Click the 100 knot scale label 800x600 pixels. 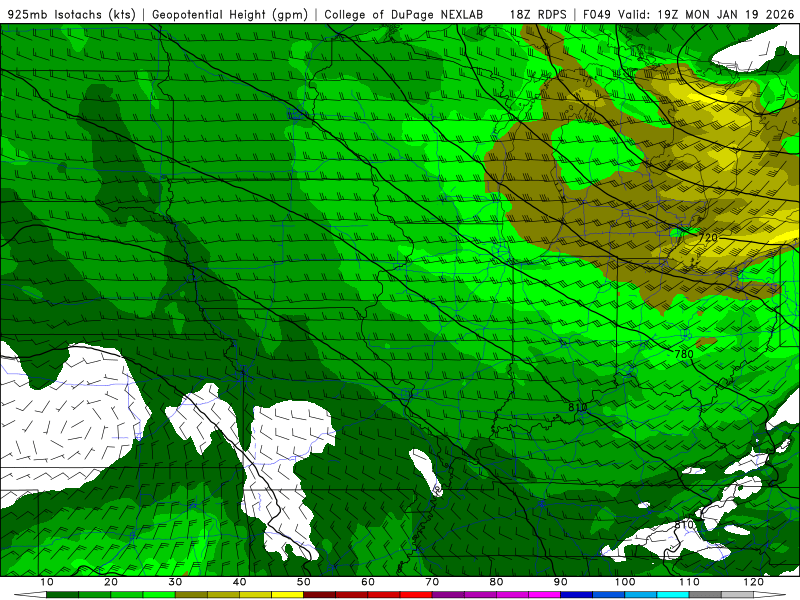click(625, 582)
